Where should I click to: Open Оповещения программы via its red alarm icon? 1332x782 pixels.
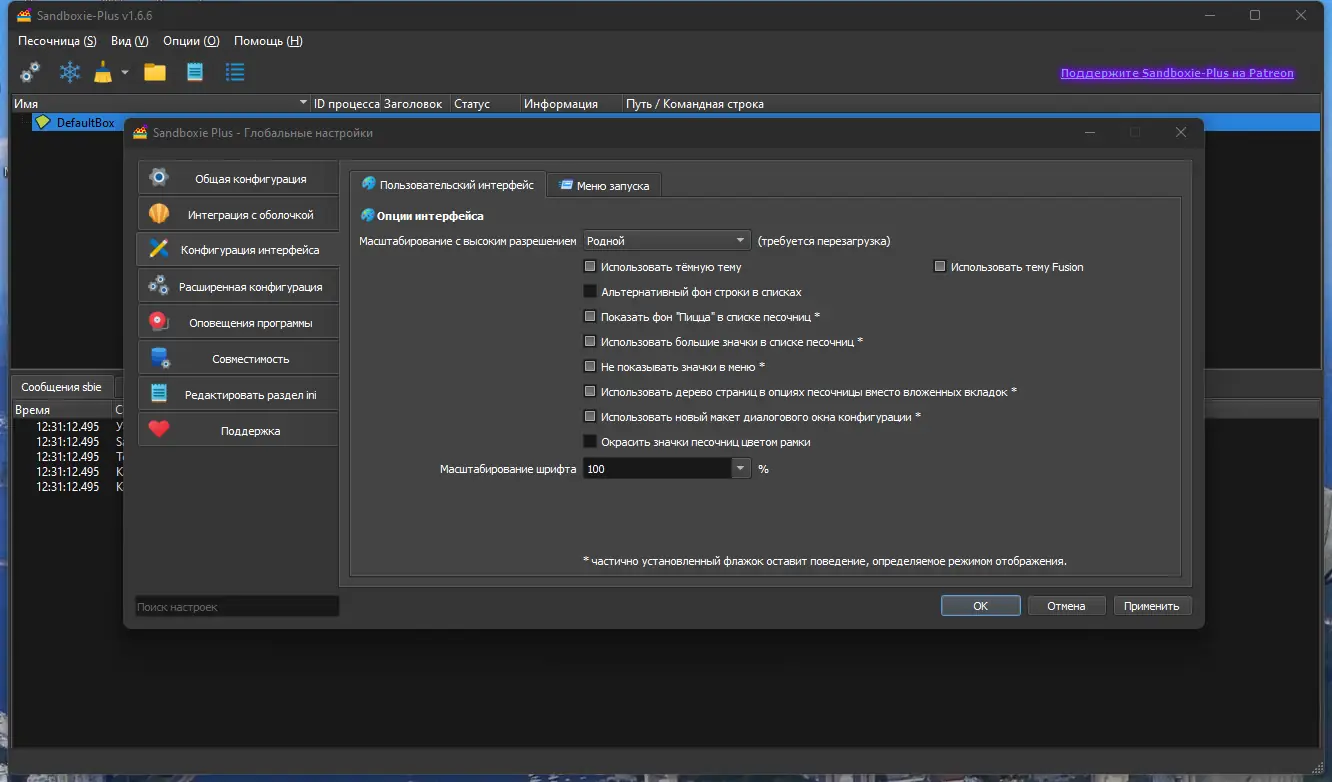pyautogui.click(x=159, y=323)
